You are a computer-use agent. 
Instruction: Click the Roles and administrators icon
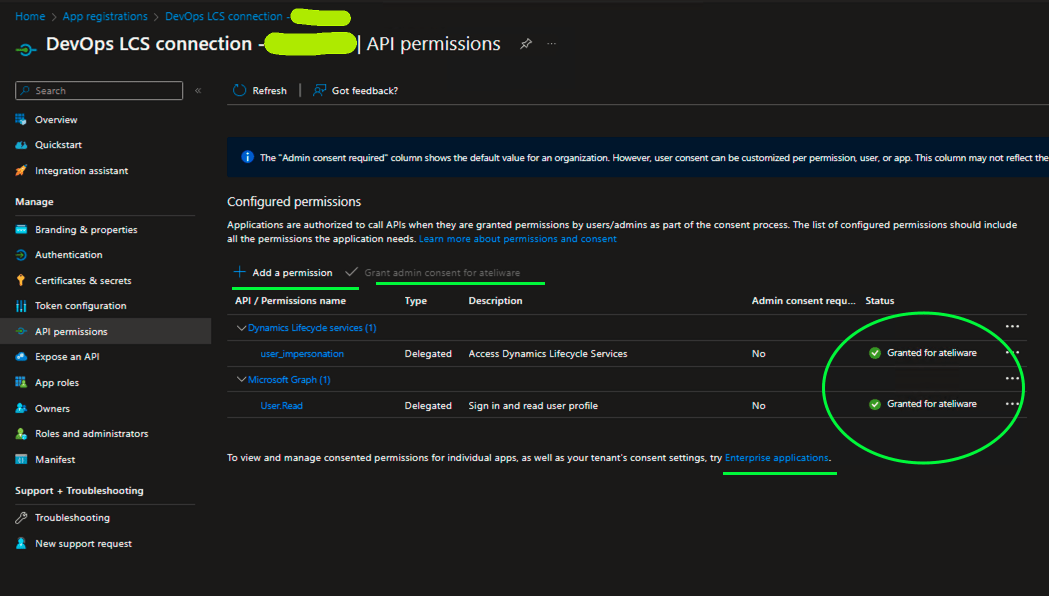(x=21, y=433)
